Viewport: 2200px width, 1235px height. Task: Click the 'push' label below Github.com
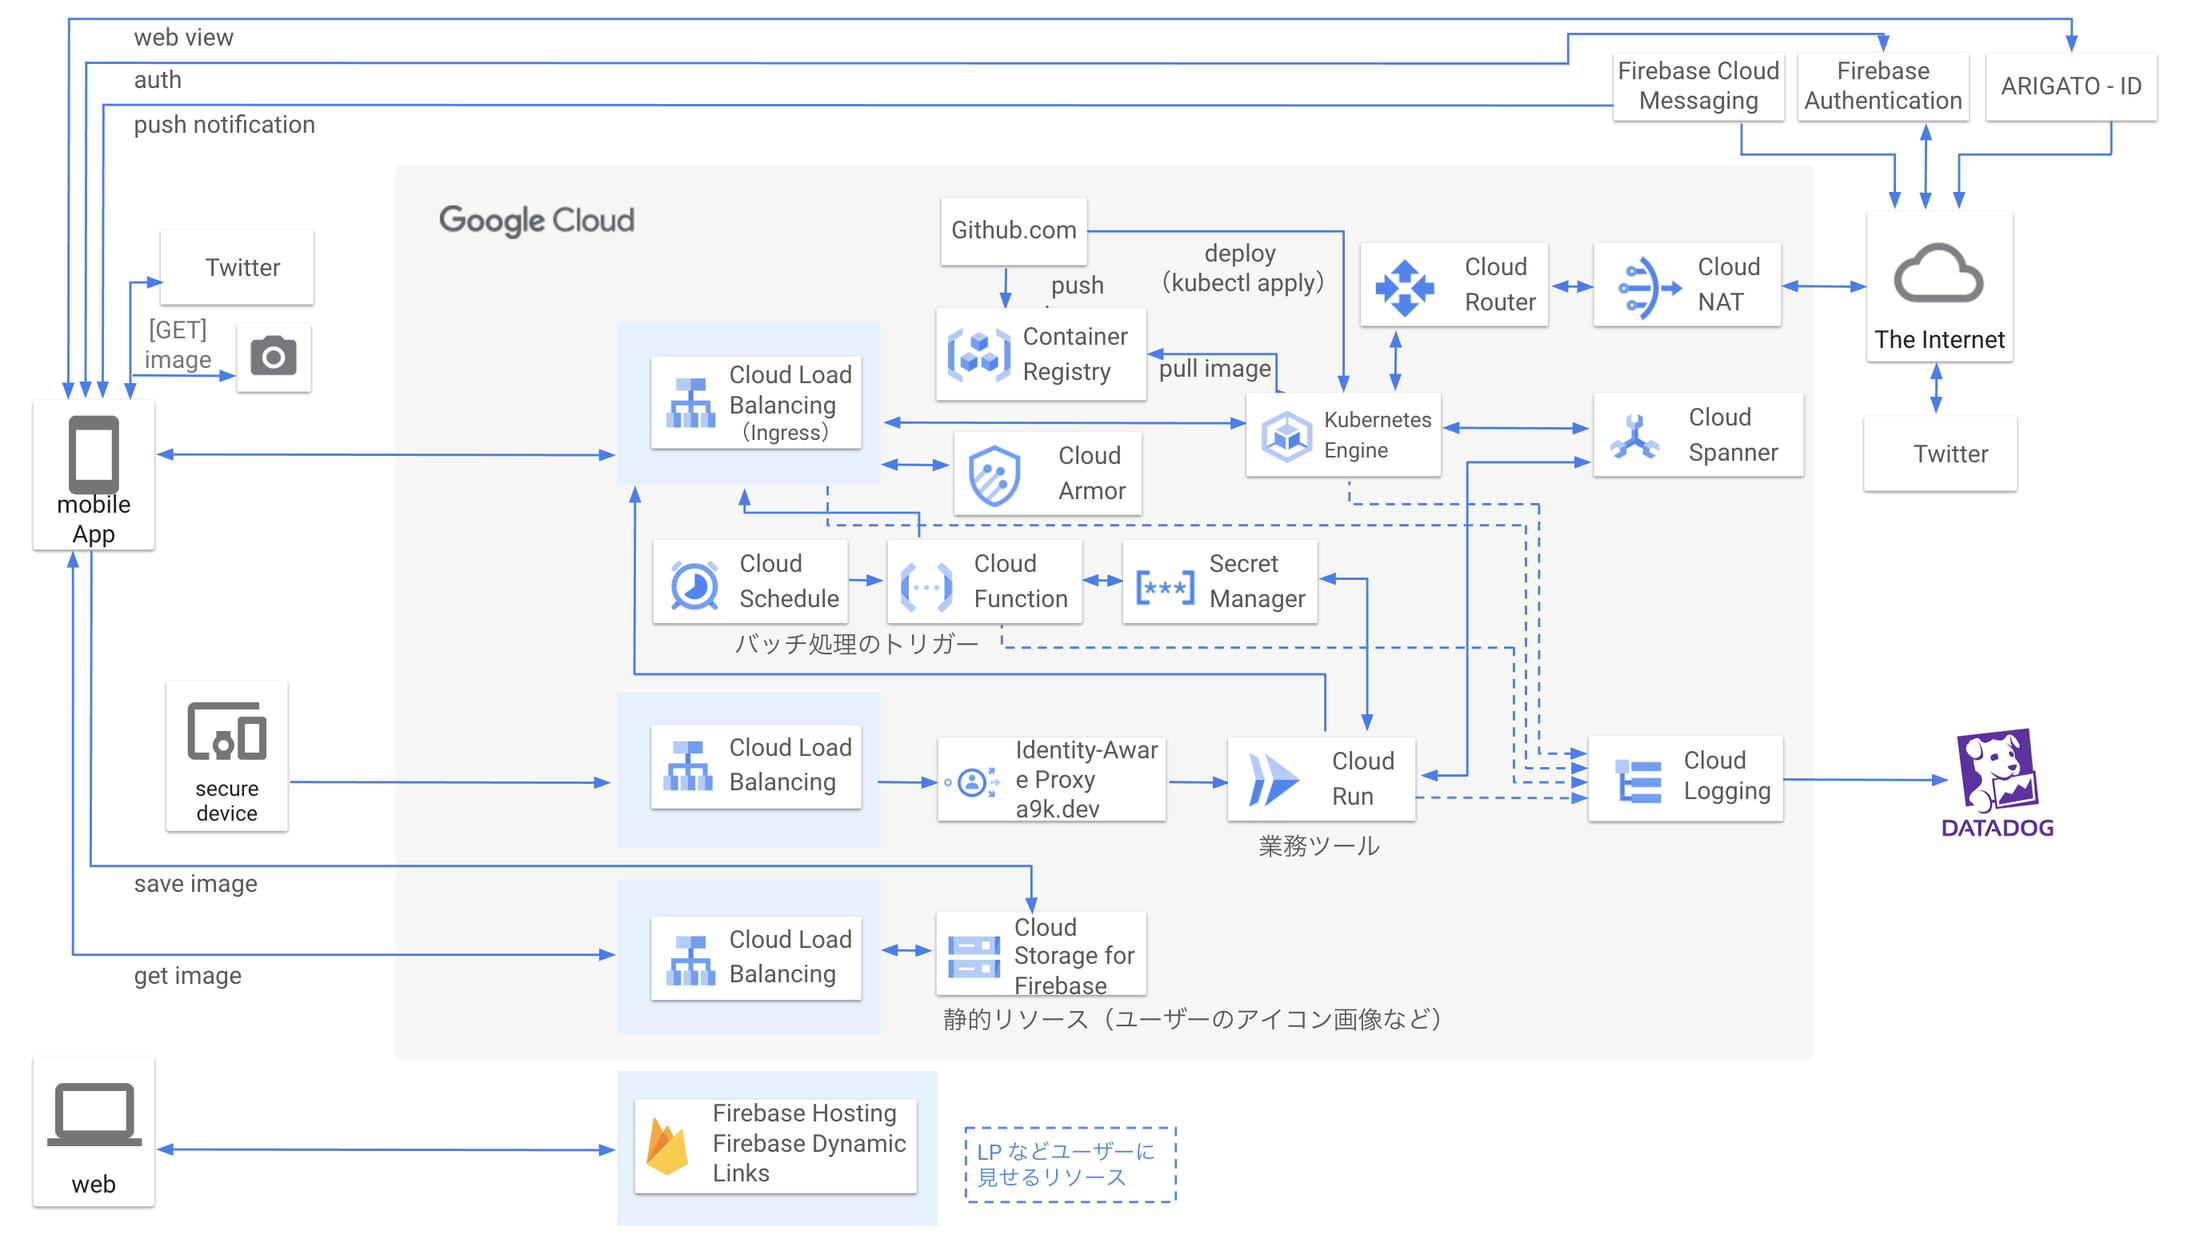click(1077, 286)
